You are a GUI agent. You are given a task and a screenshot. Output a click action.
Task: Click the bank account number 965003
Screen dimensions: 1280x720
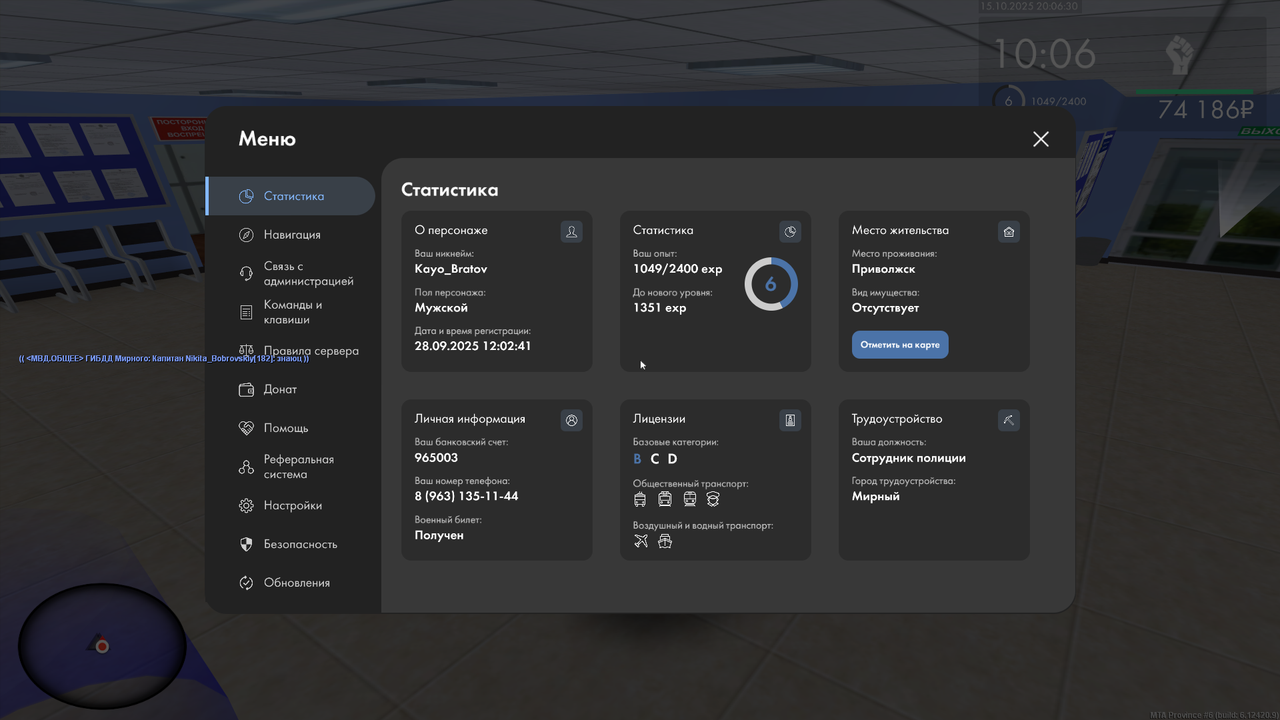(437, 458)
